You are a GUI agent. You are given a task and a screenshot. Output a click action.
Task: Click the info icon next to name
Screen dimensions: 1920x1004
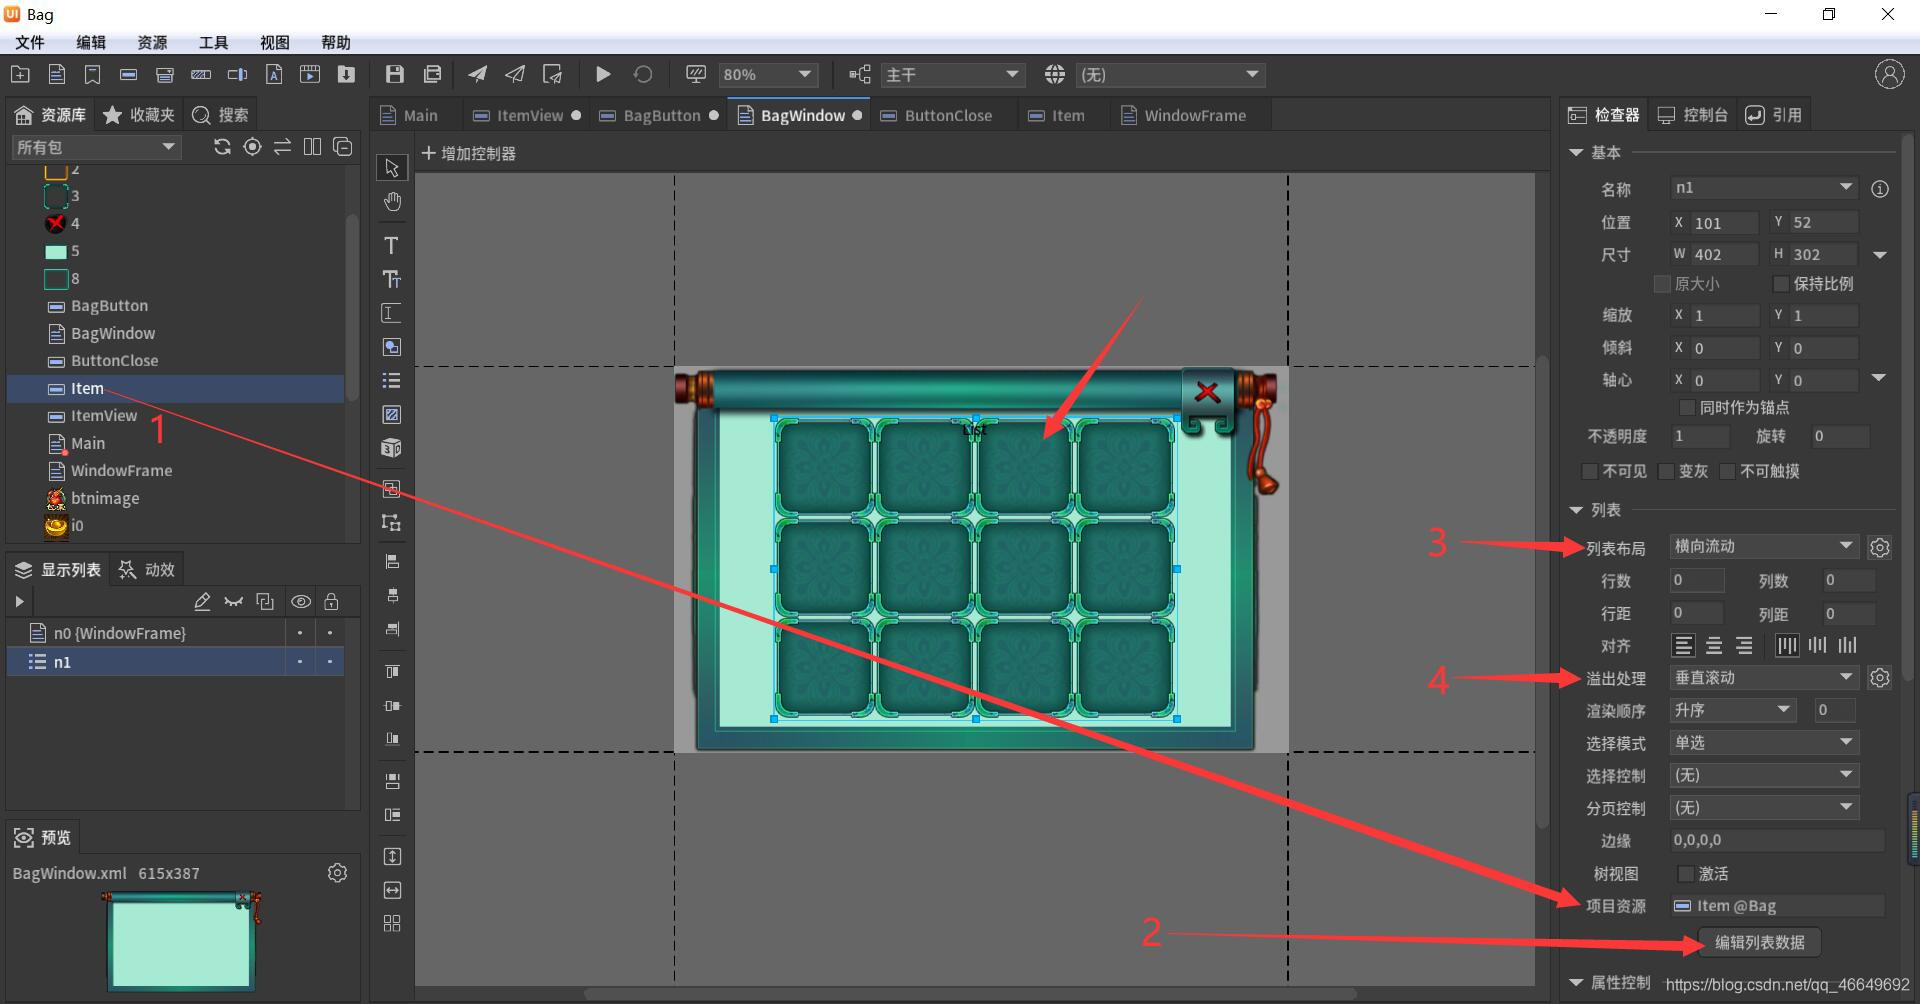click(x=1880, y=189)
